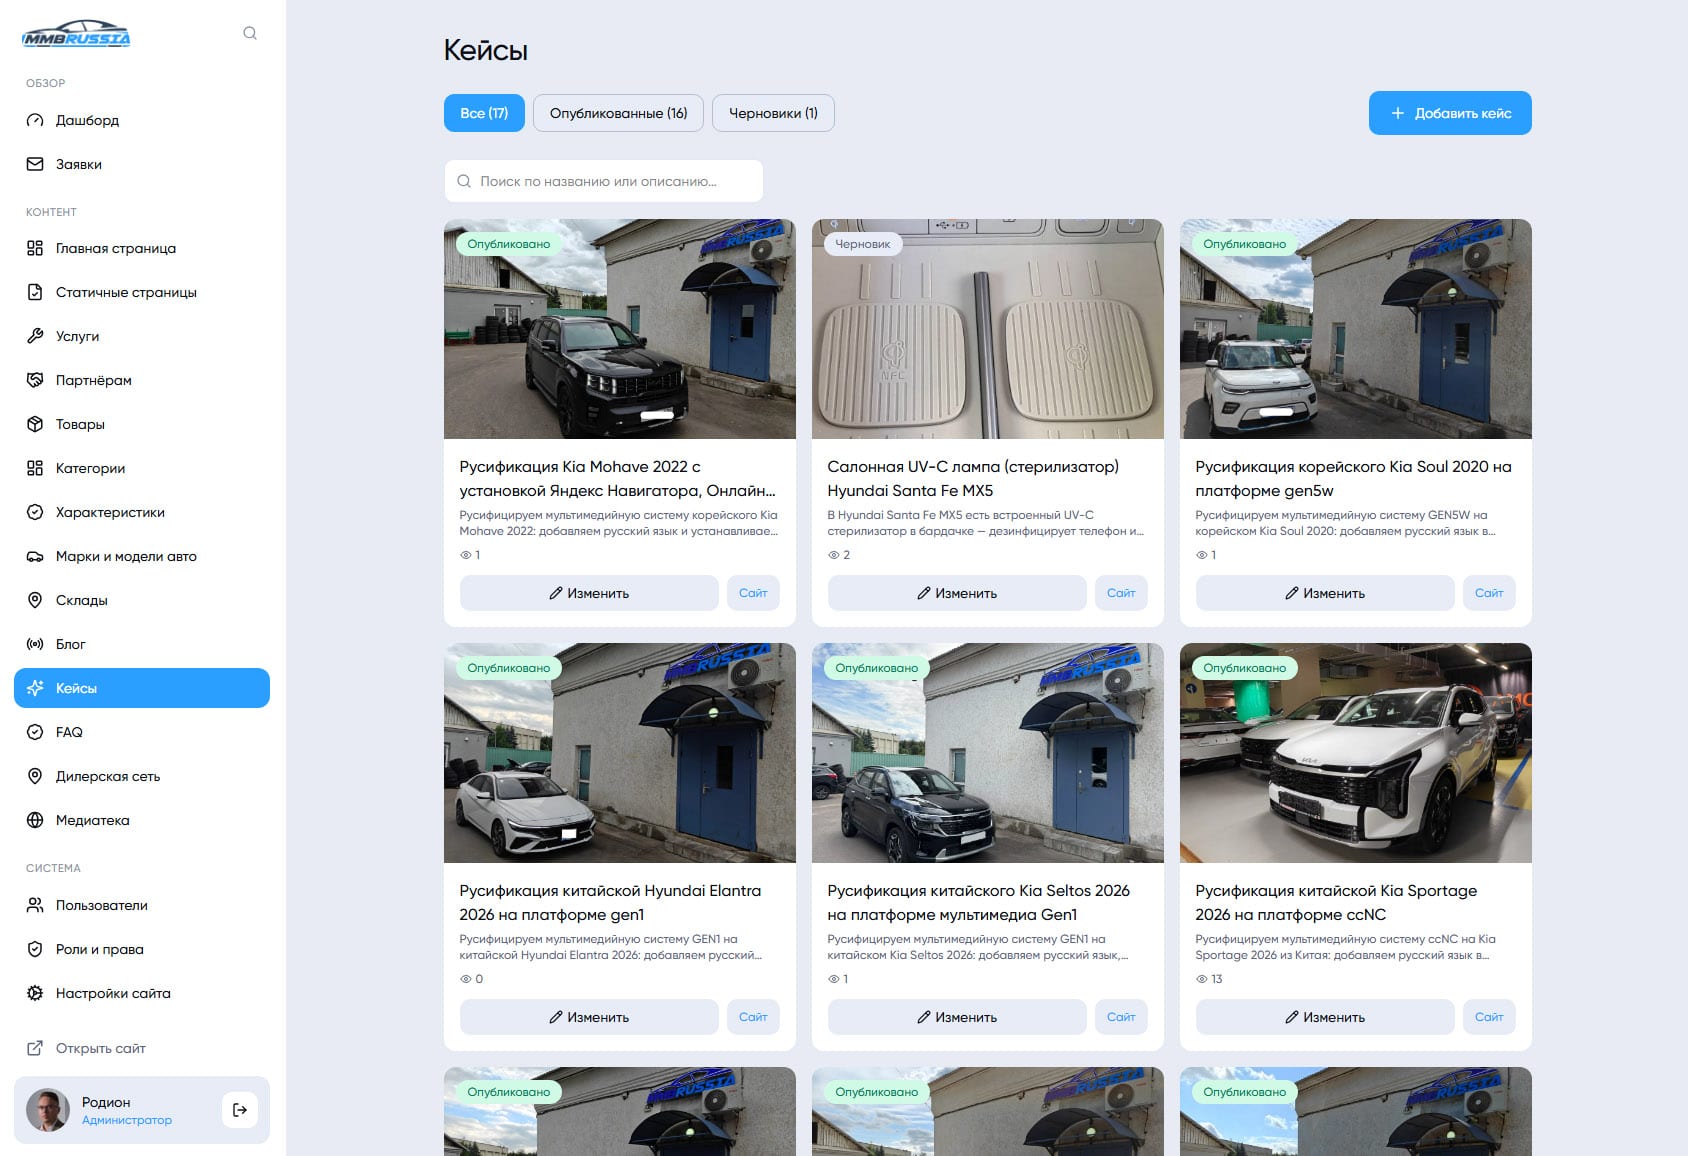Click the Главная страница grid icon
The width and height of the screenshot is (1688, 1156).
point(35,248)
